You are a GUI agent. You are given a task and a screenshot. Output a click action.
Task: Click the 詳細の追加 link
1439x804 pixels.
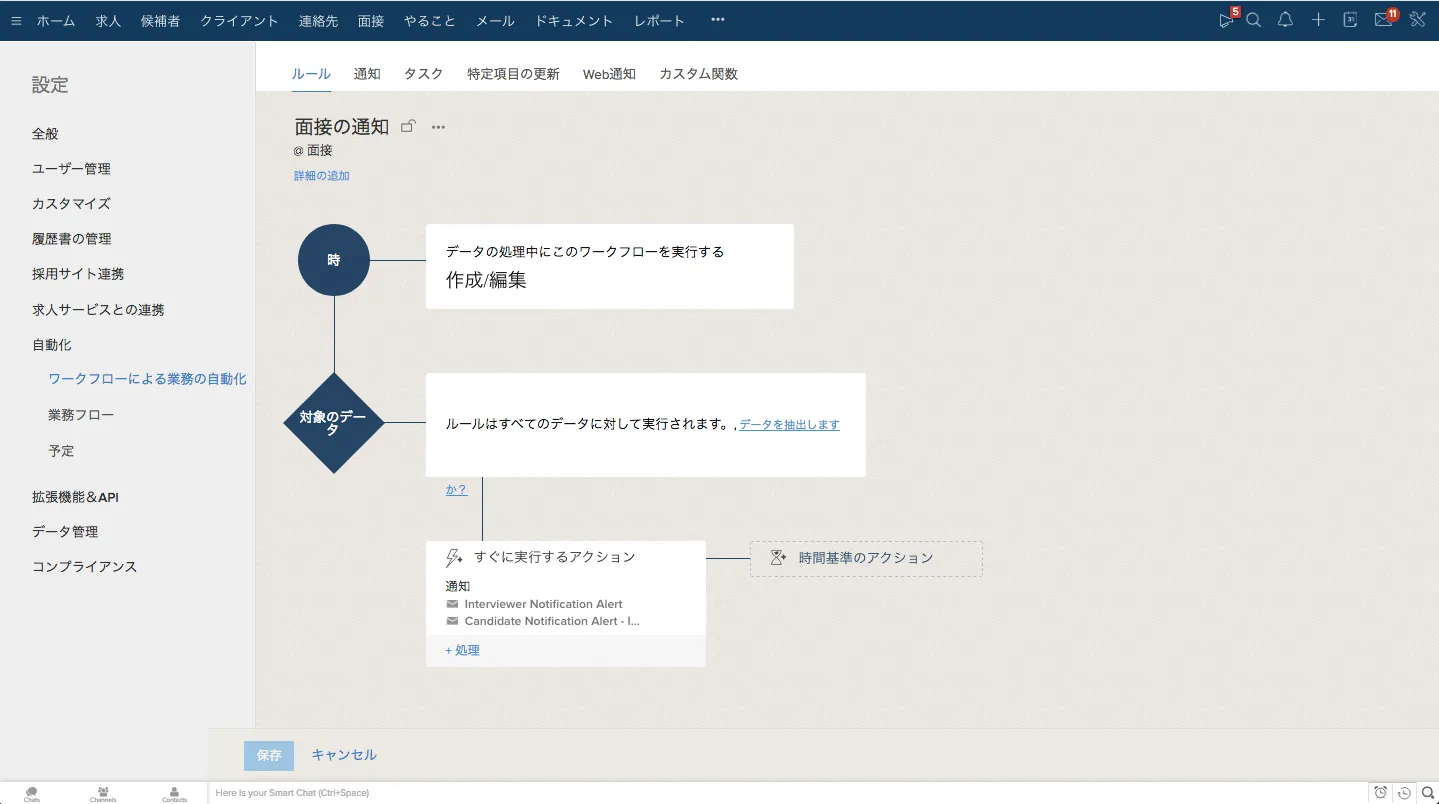[x=321, y=176]
